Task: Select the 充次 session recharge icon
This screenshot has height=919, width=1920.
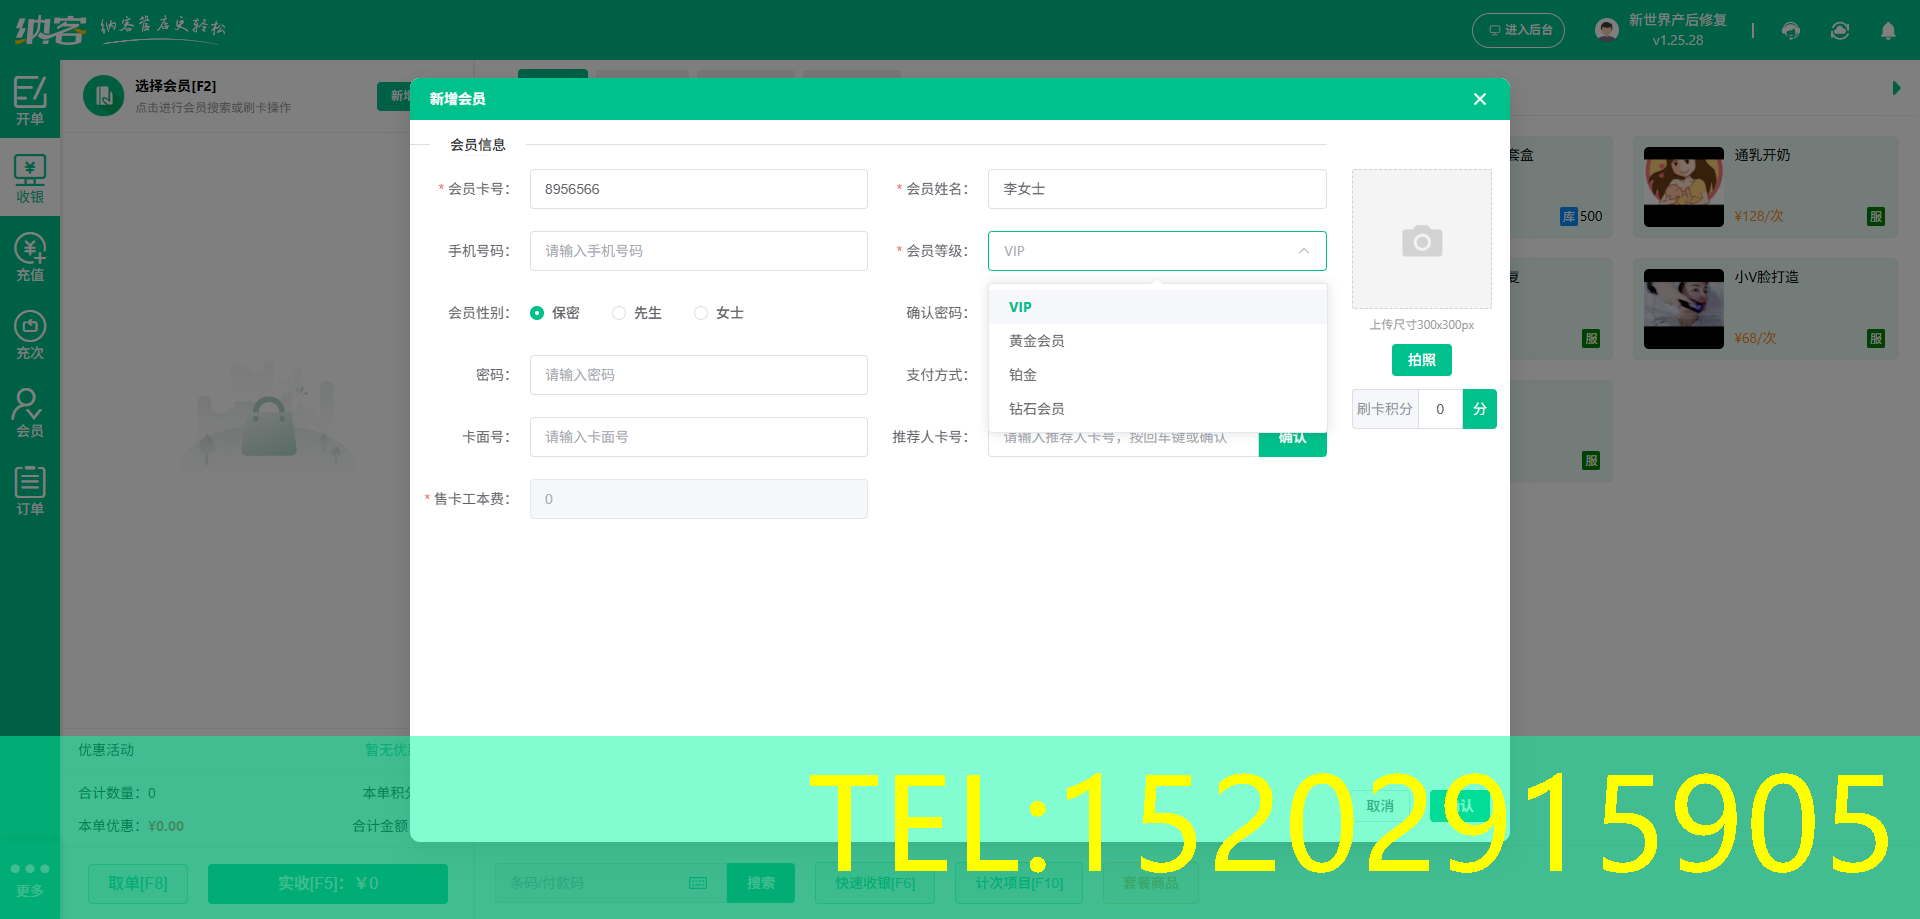Action: click(30, 333)
